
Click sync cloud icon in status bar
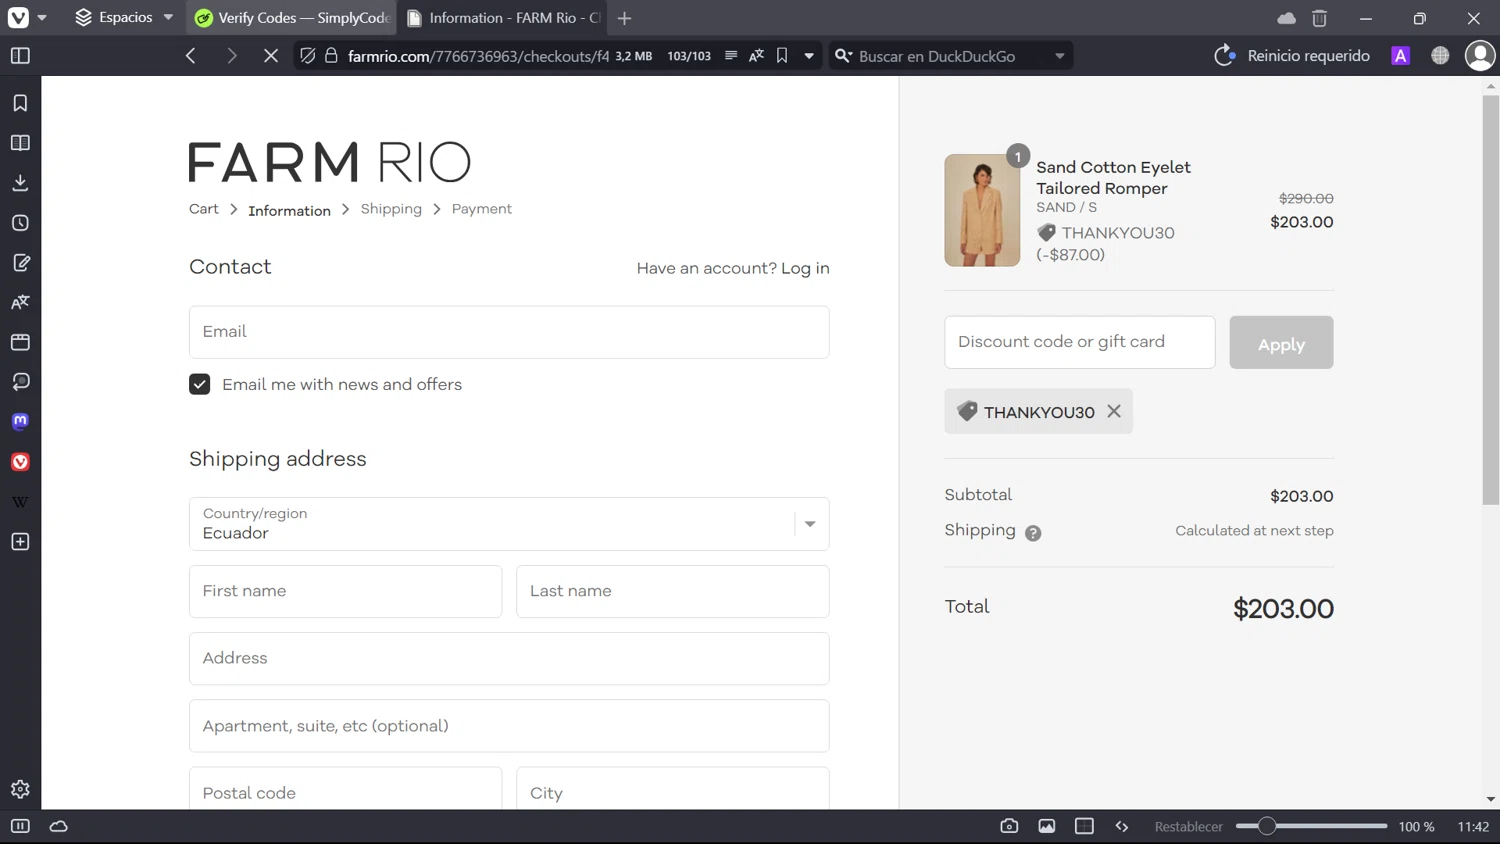point(59,826)
